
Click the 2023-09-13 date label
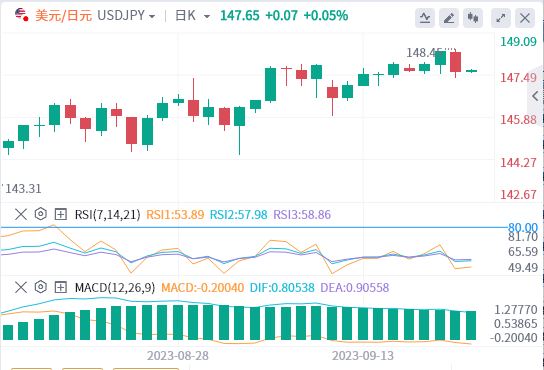(363, 356)
